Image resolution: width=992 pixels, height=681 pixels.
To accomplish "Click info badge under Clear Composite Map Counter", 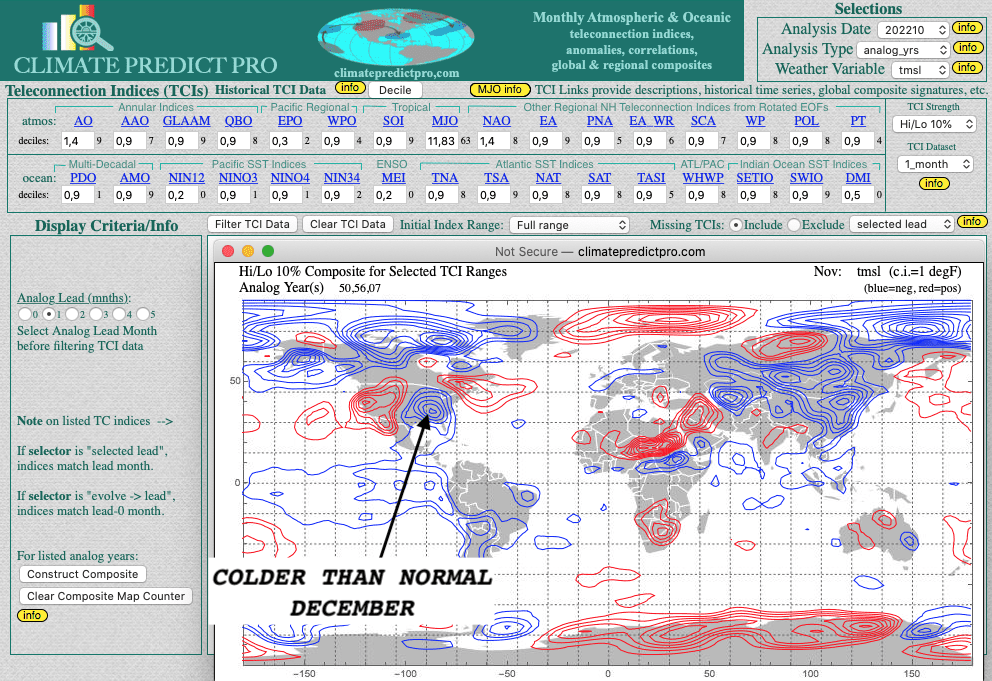I will tap(32, 615).
